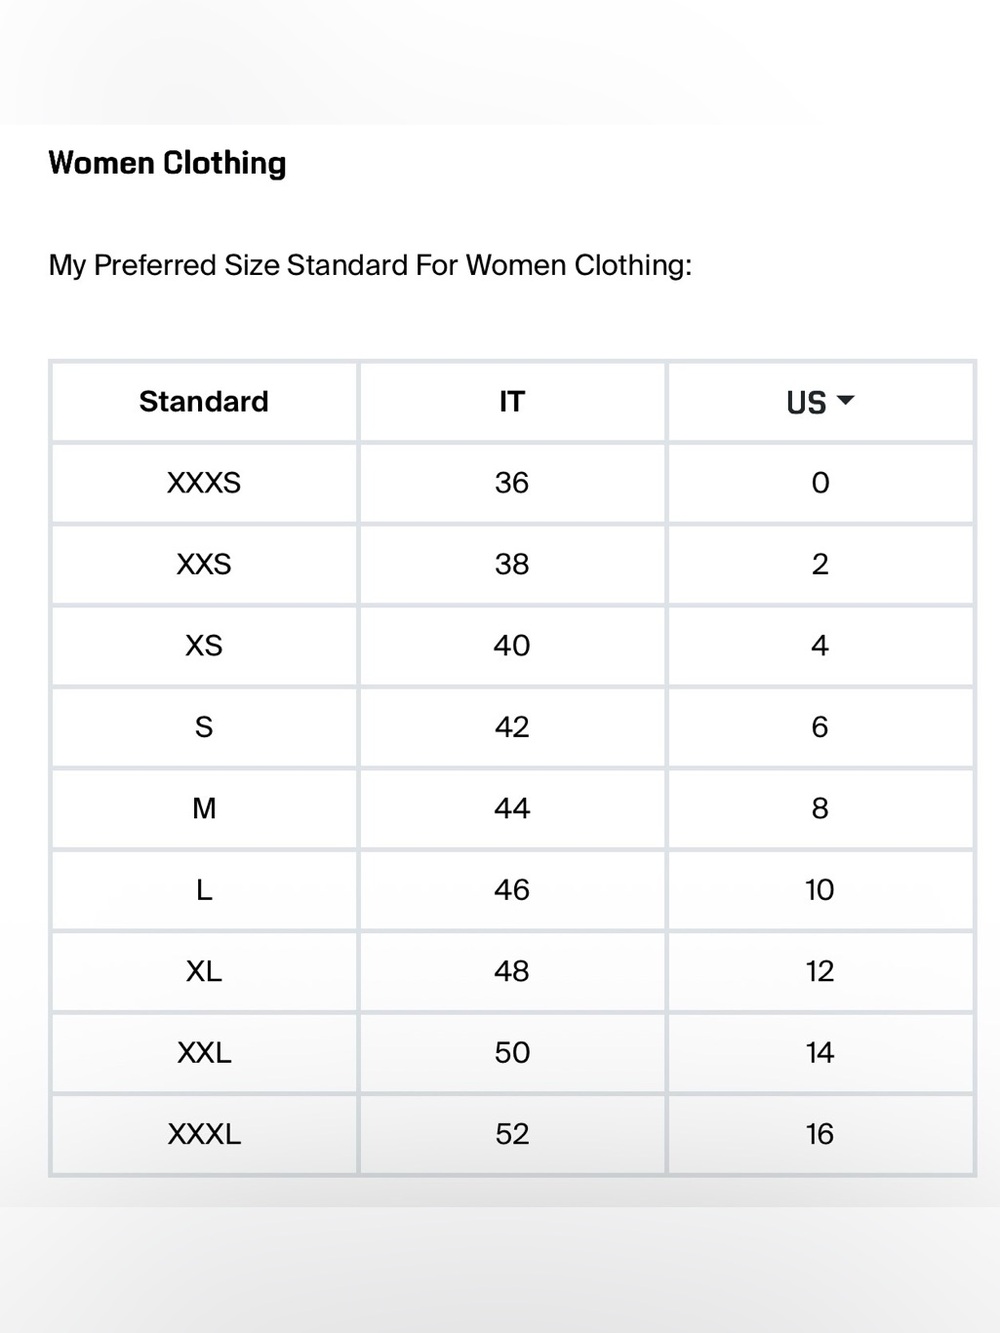Screen dimensions: 1000x1333
Task: Select the XXS standard size cell
Action: tap(204, 565)
